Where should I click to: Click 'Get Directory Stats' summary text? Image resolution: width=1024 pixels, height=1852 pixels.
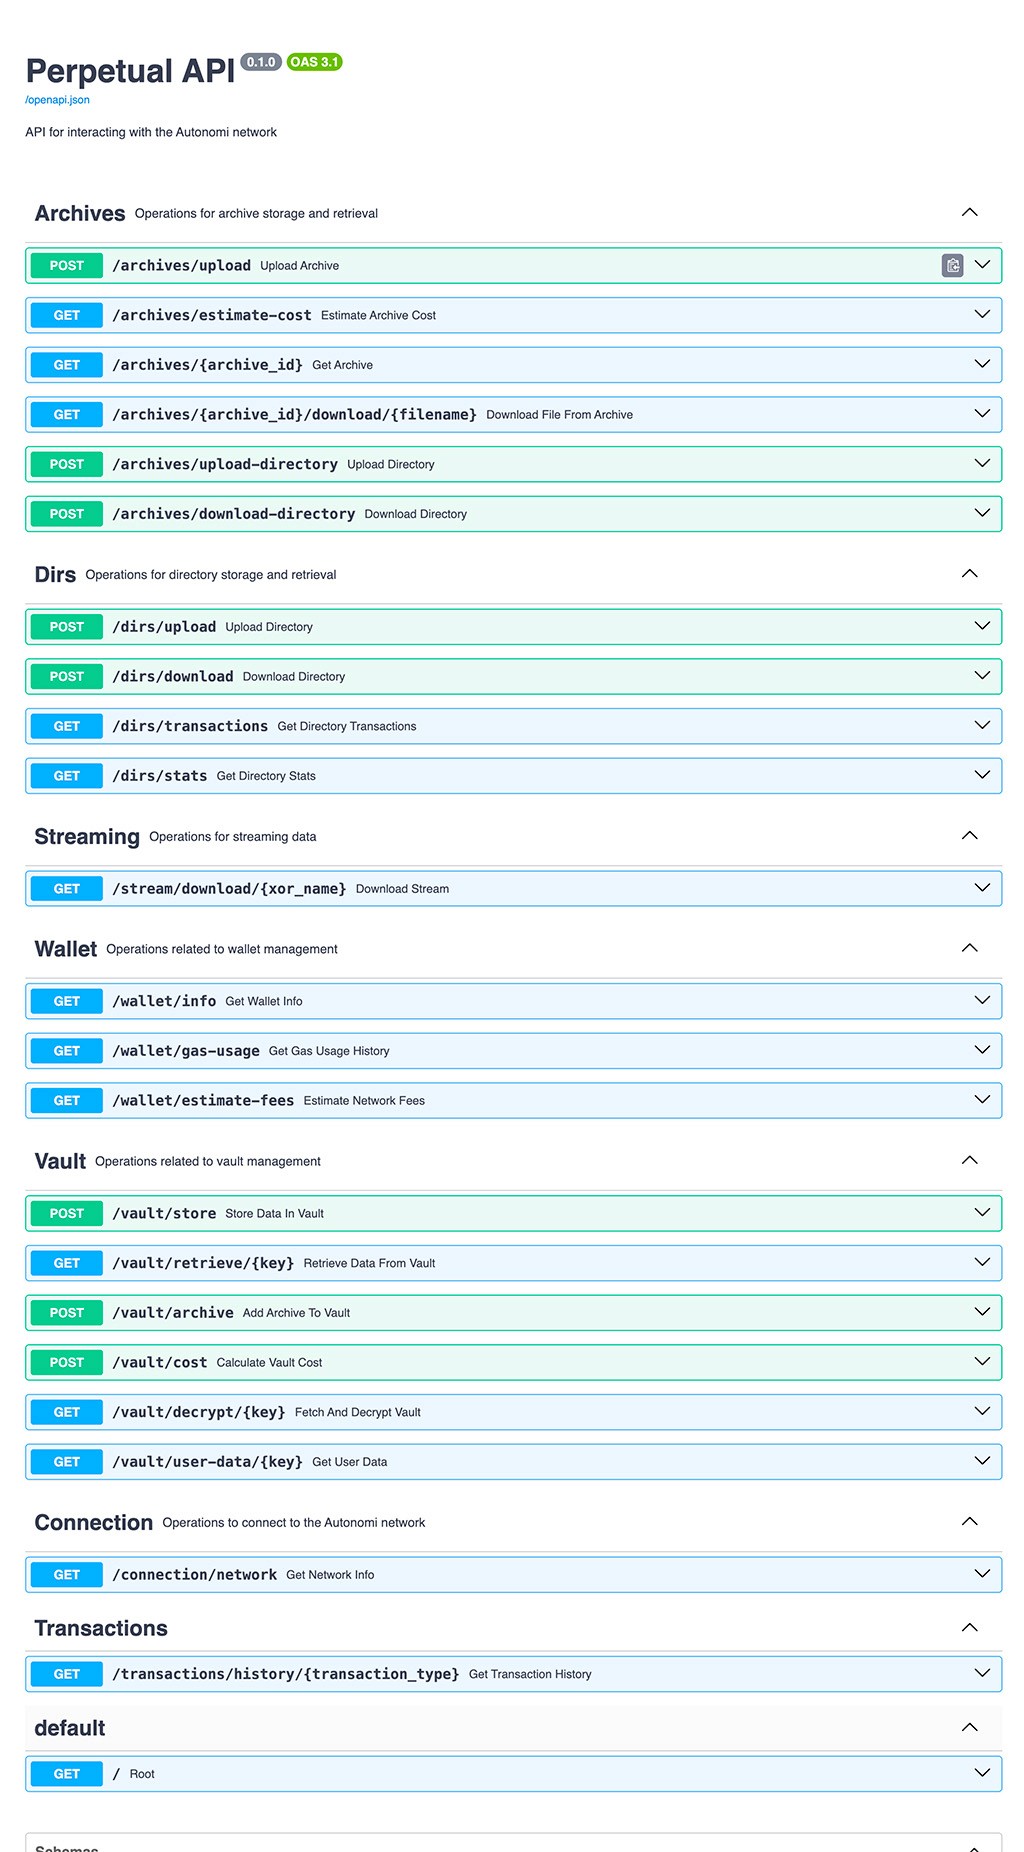click(266, 776)
